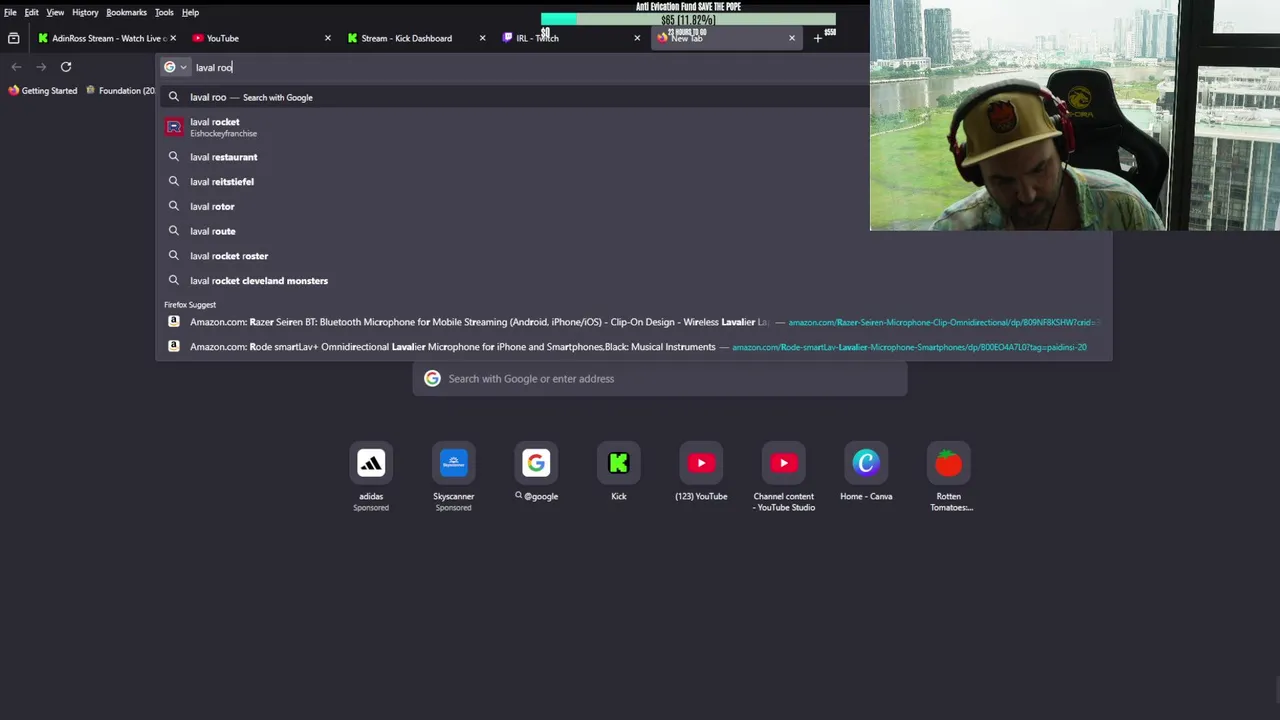Click the Back navigation arrow

point(16,67)
